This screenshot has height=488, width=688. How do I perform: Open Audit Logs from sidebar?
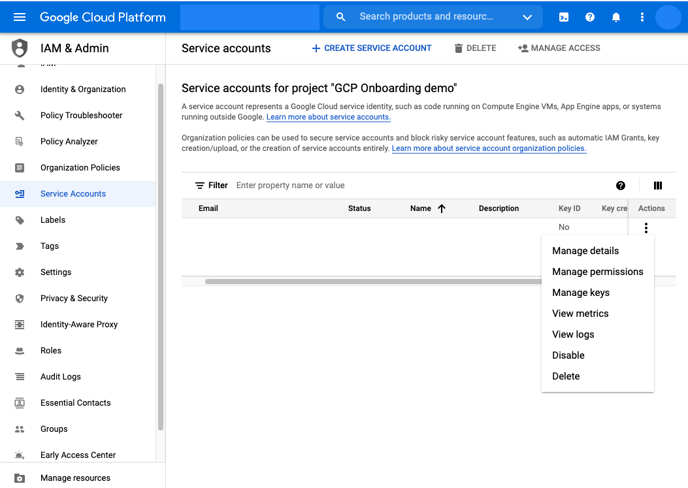coord(61,377)
